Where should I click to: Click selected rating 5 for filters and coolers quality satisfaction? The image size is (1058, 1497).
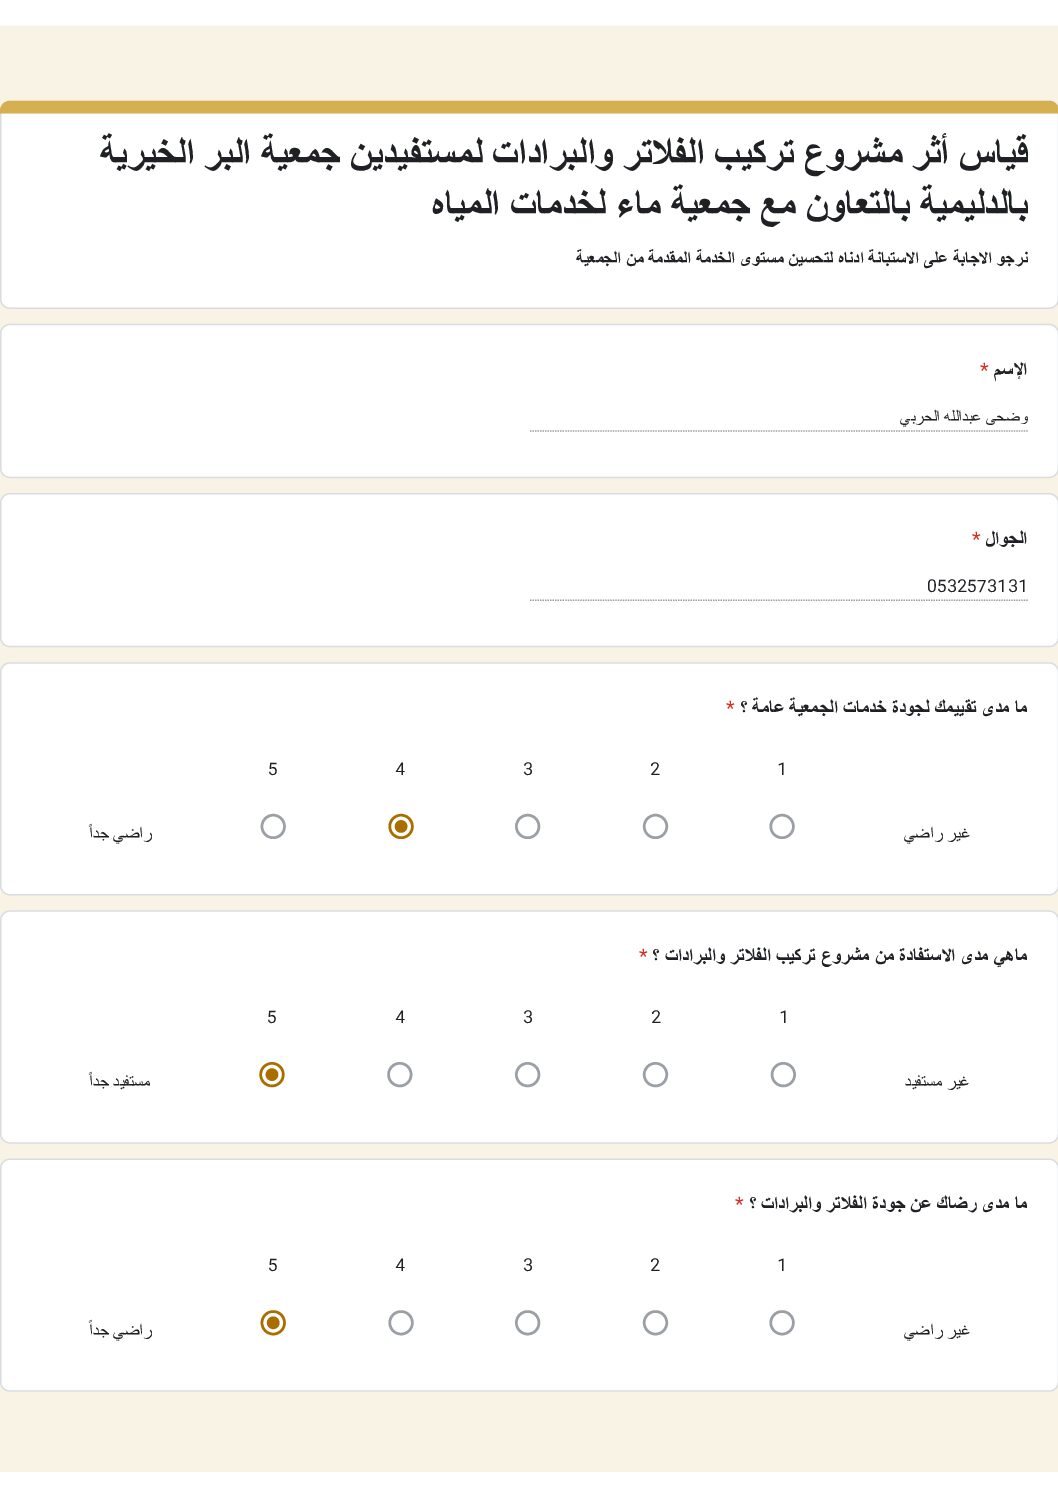point(273,1323)
